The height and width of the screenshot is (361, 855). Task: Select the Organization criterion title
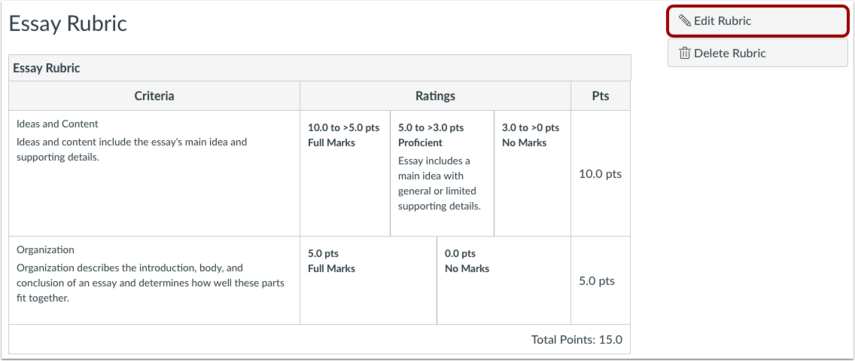pos(45,250)
